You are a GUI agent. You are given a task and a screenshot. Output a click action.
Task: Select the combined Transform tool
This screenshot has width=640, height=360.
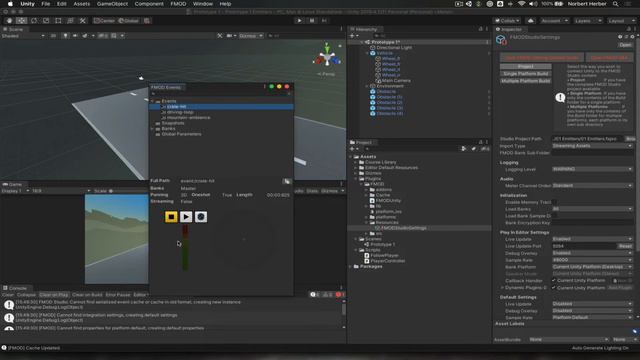(71, 20)
